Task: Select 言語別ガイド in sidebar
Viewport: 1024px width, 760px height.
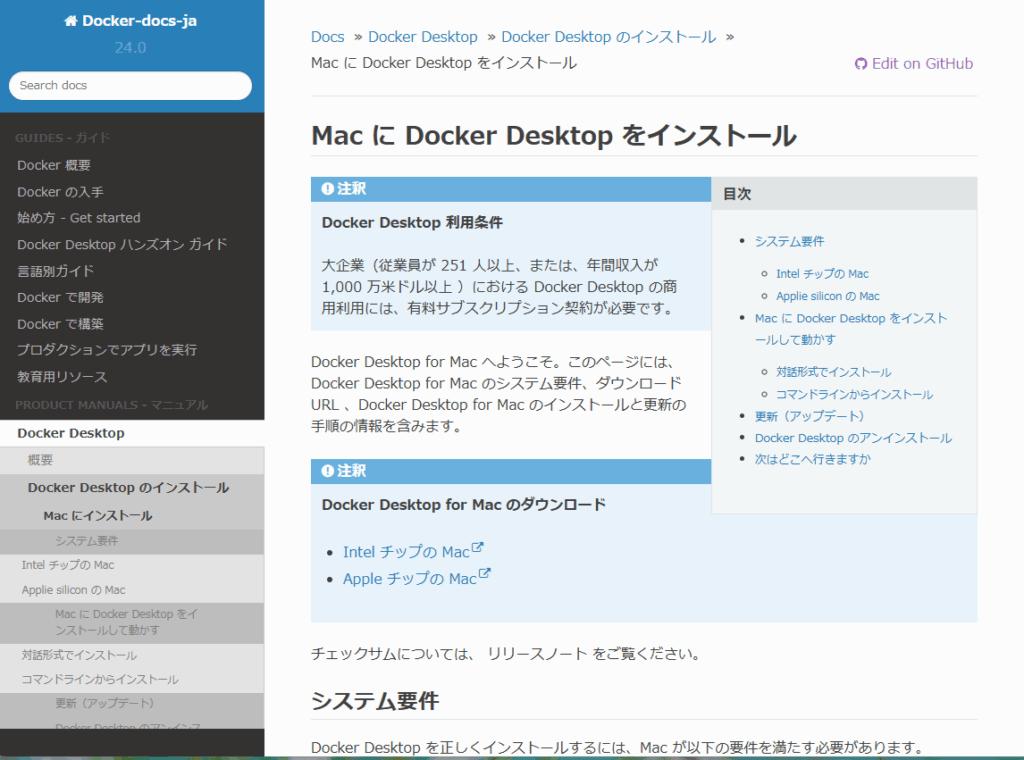Action: click(56, 271)
